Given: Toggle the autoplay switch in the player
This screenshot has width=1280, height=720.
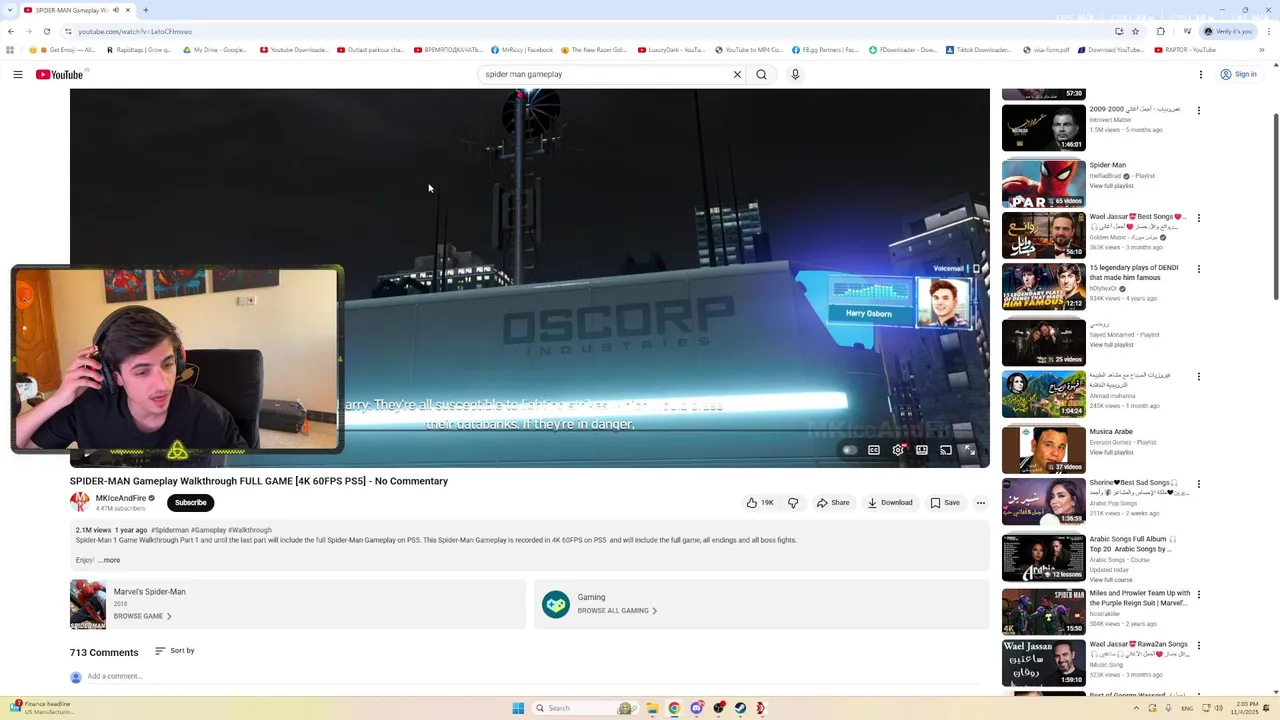Looking at the screenshot, I should 849,450.
